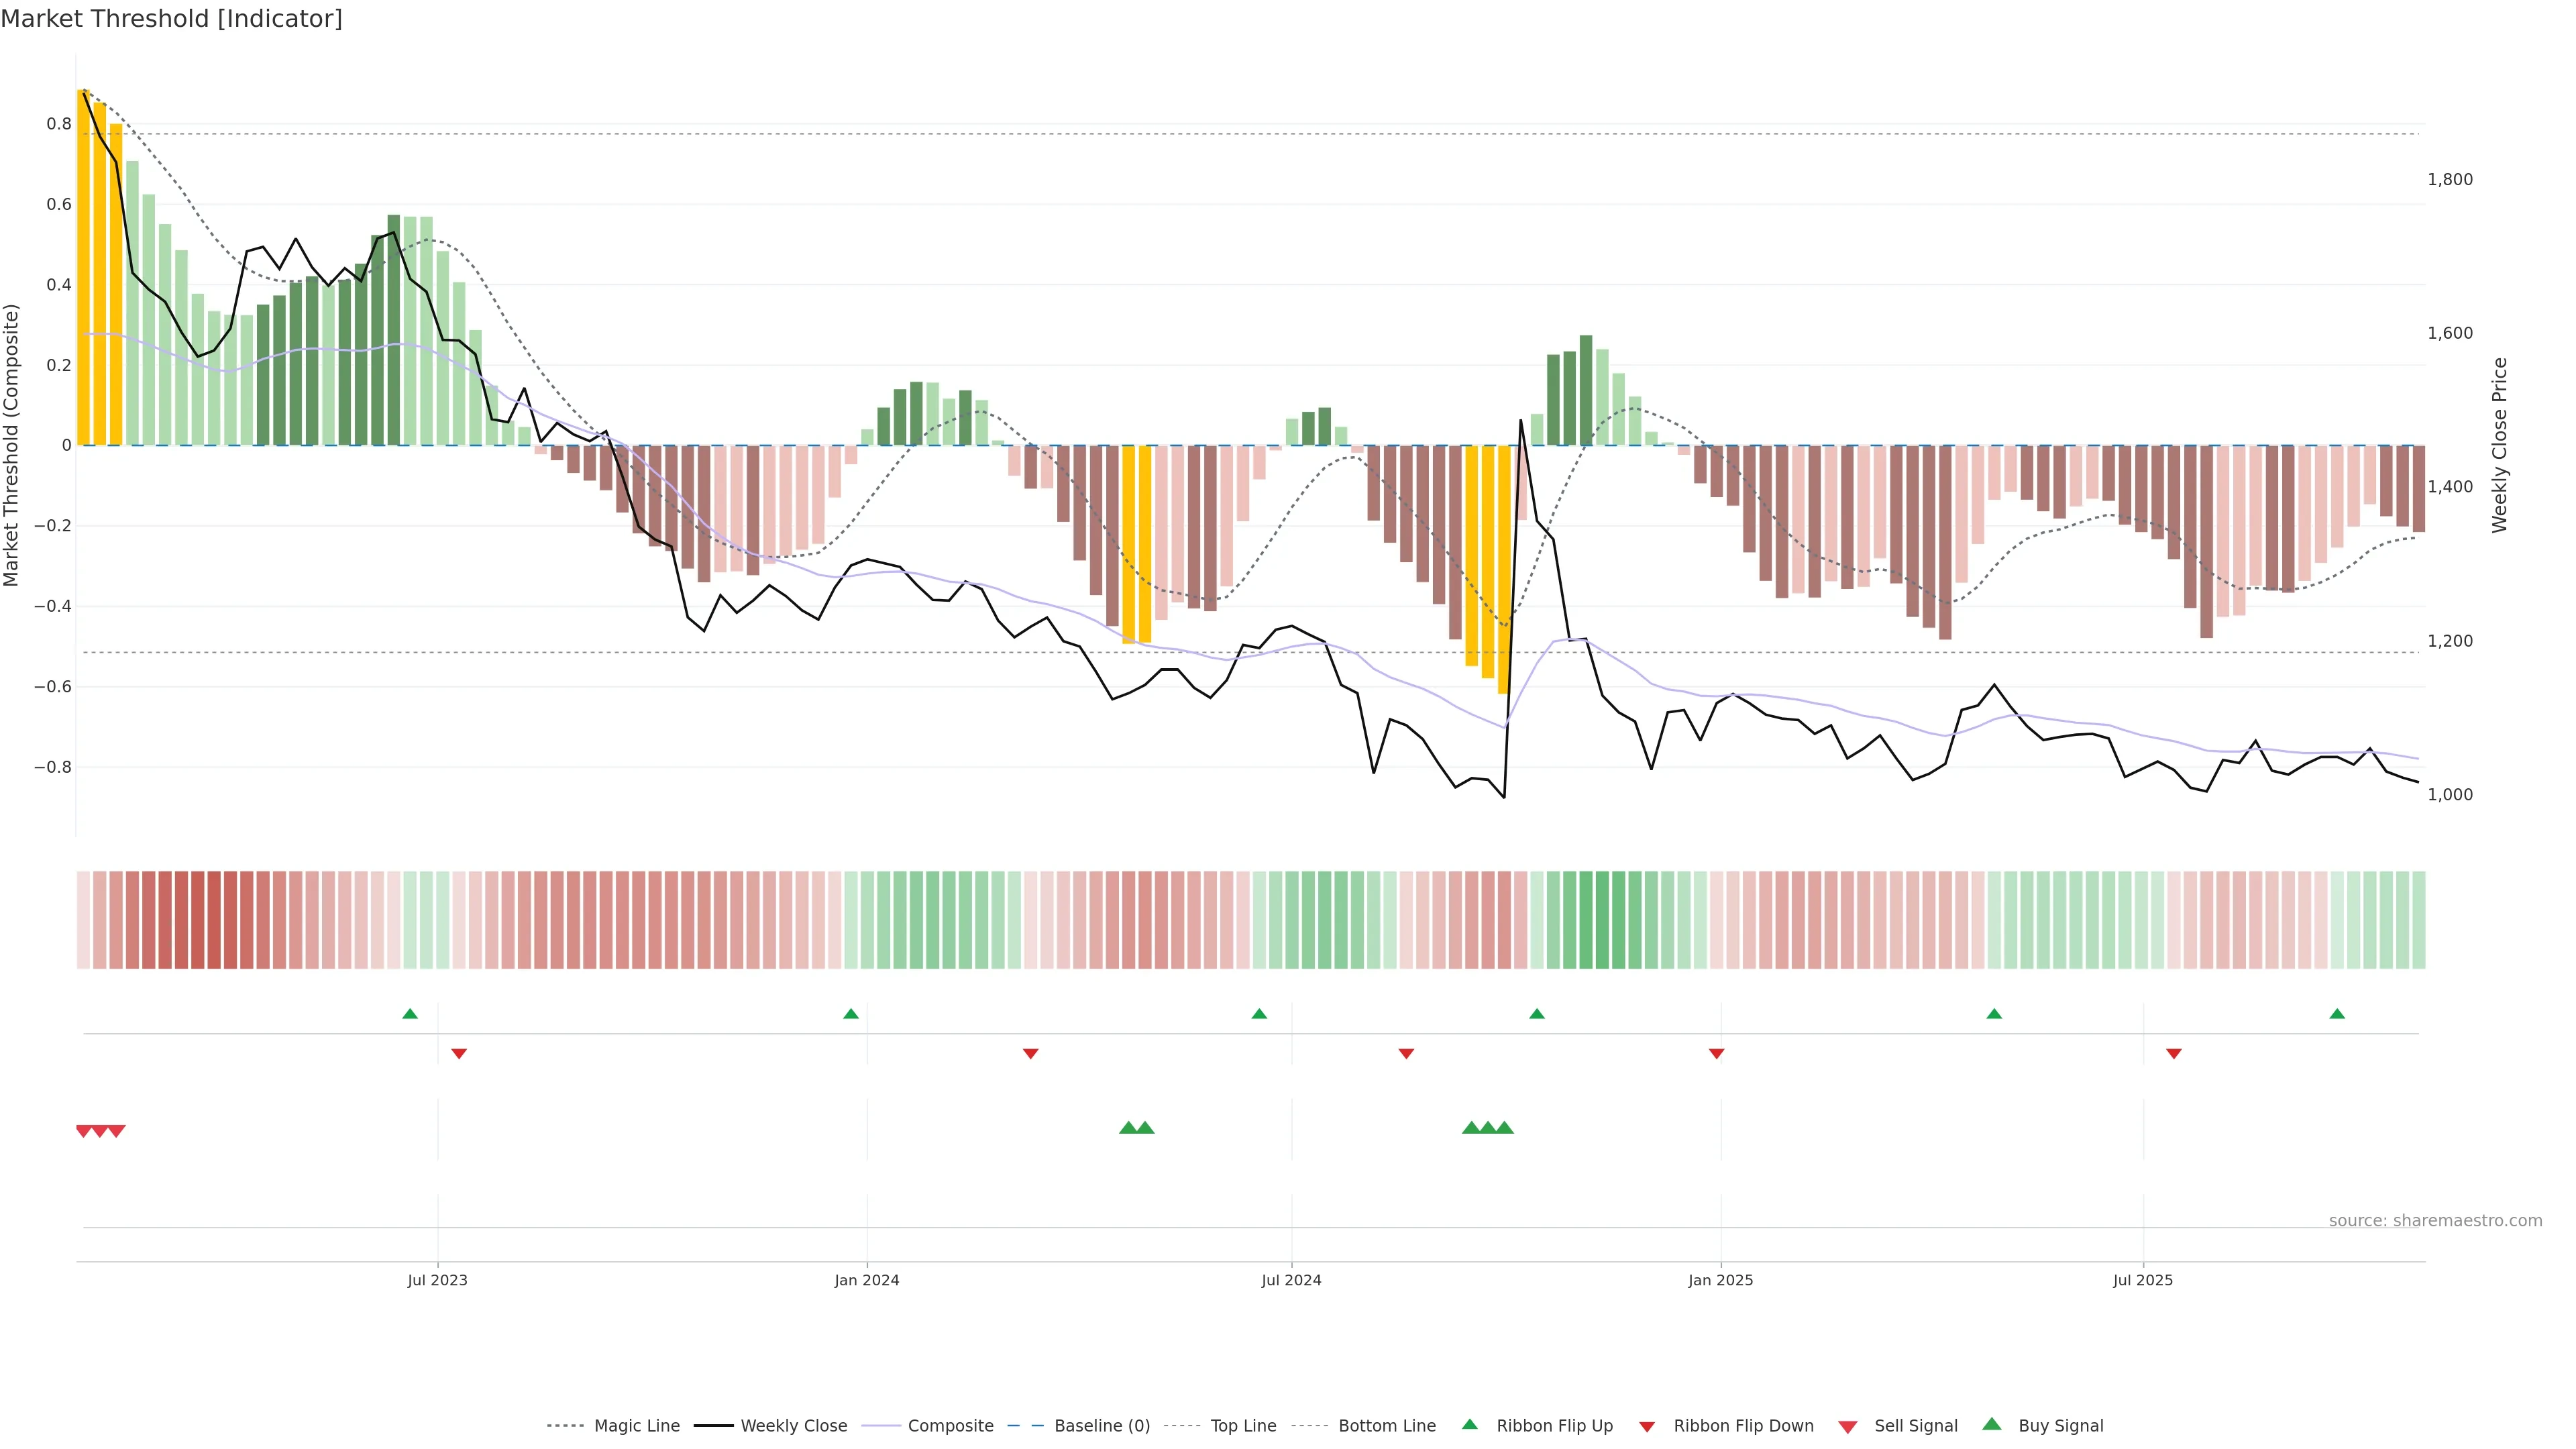
Task: Toggle the Top Line legend entry
Action: (x=1243, y=1426)
